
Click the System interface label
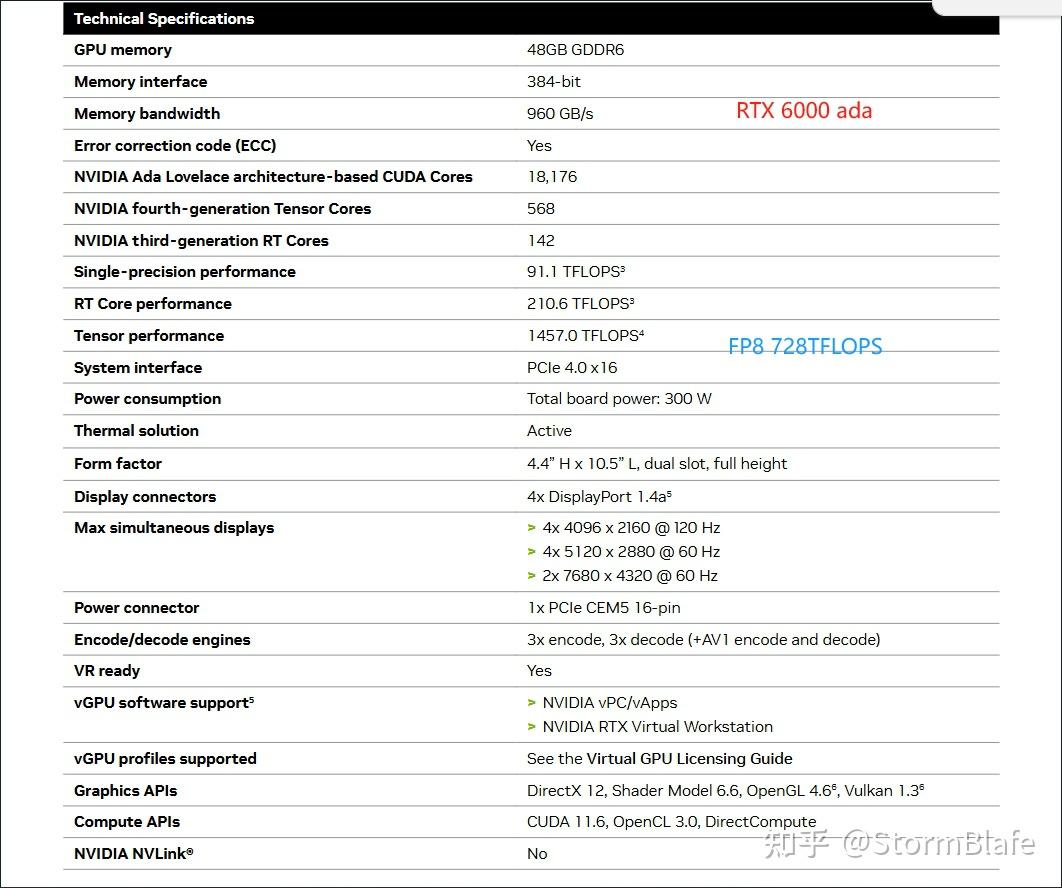click(137, 368)
